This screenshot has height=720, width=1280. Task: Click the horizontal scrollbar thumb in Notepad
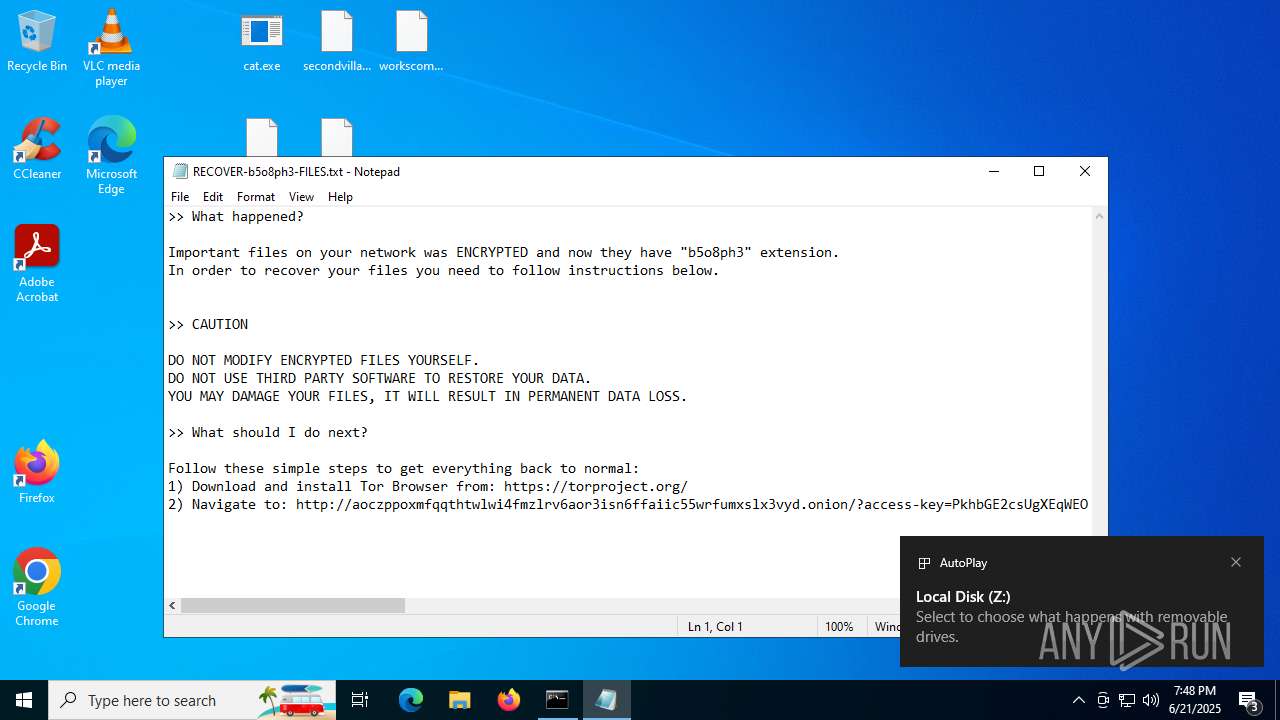[293, 605]
